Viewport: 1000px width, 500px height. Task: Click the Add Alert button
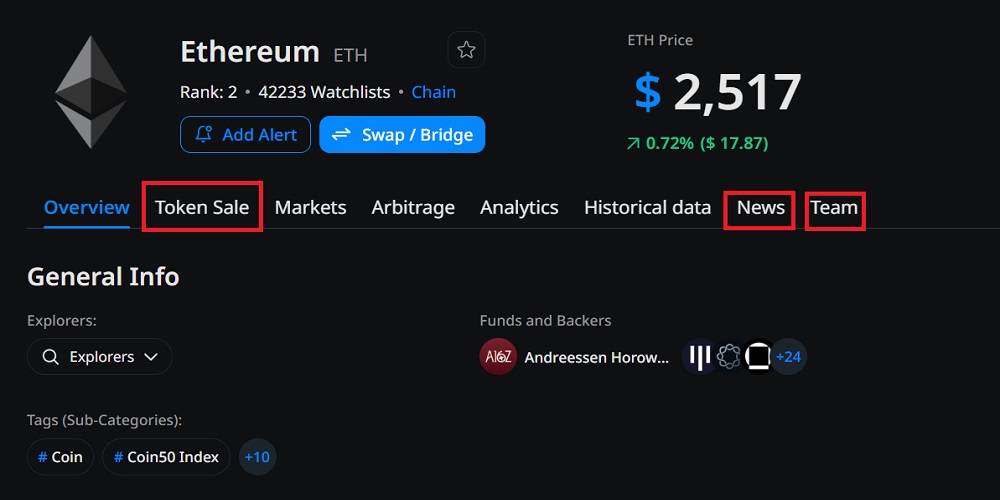245,135
